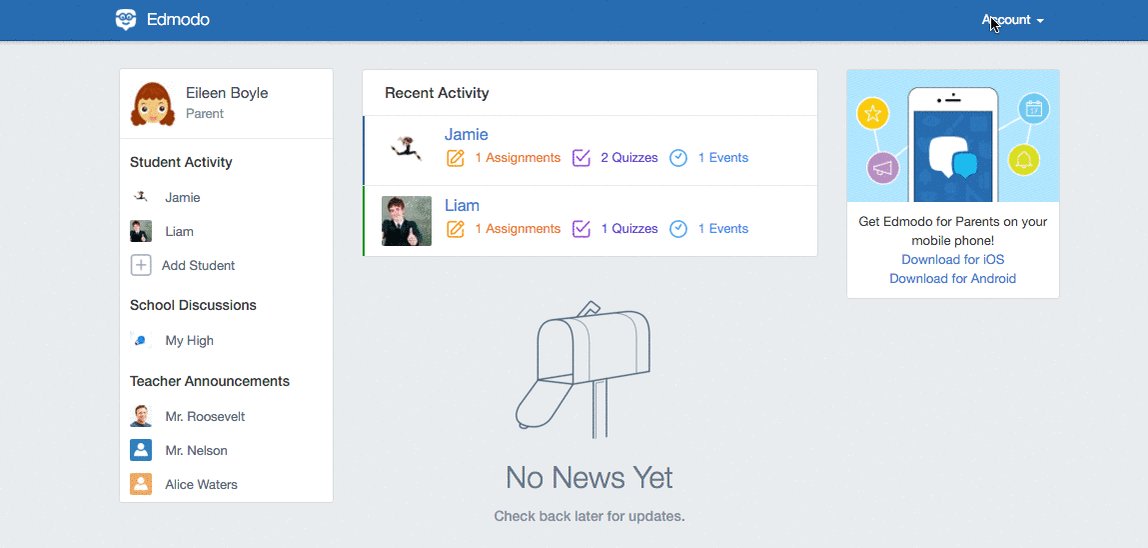Image resolution: width=1148 pixels, height=548 pixels.
Task: Click the My High school icon
Action: [x=141, y=340]
